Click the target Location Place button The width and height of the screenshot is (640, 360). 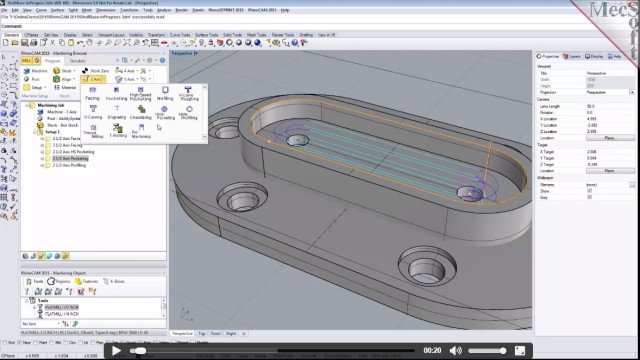[610, 171]
